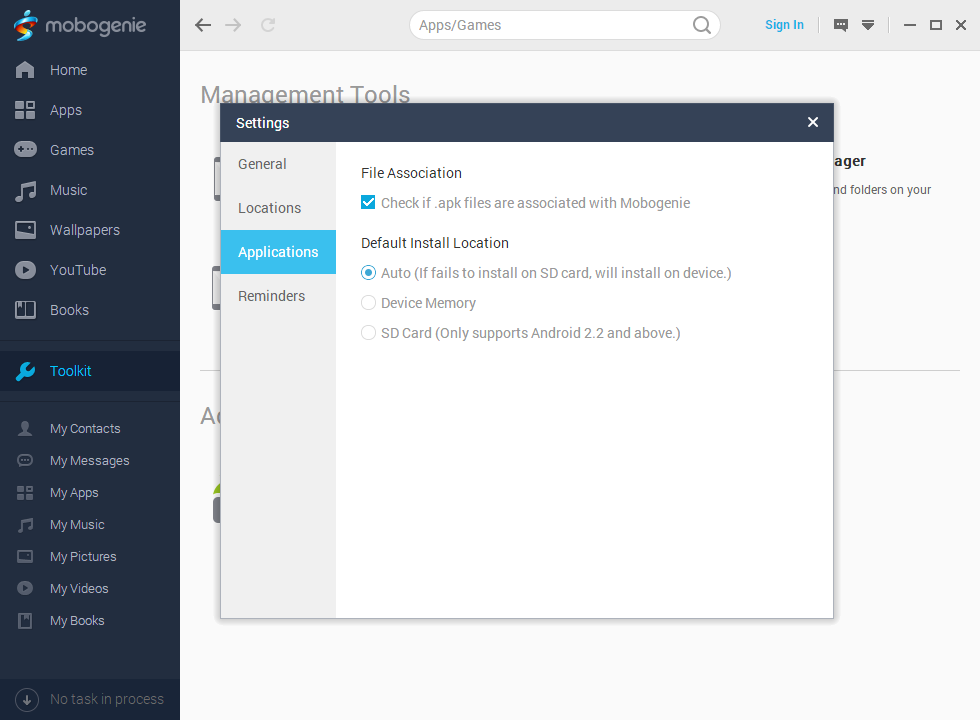Open the YouTube play icon
Image resolution: width=980 pixels, height=720 pixels.
pos(25,270)
